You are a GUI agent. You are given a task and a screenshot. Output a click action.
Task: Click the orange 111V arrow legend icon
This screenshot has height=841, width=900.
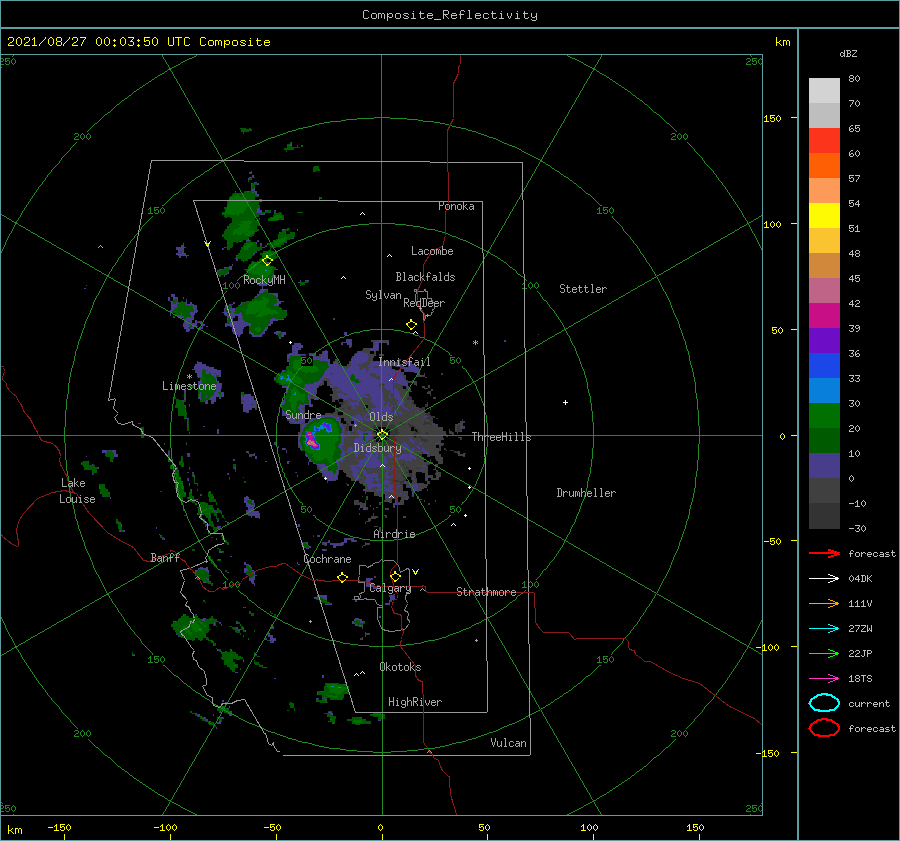824,603
